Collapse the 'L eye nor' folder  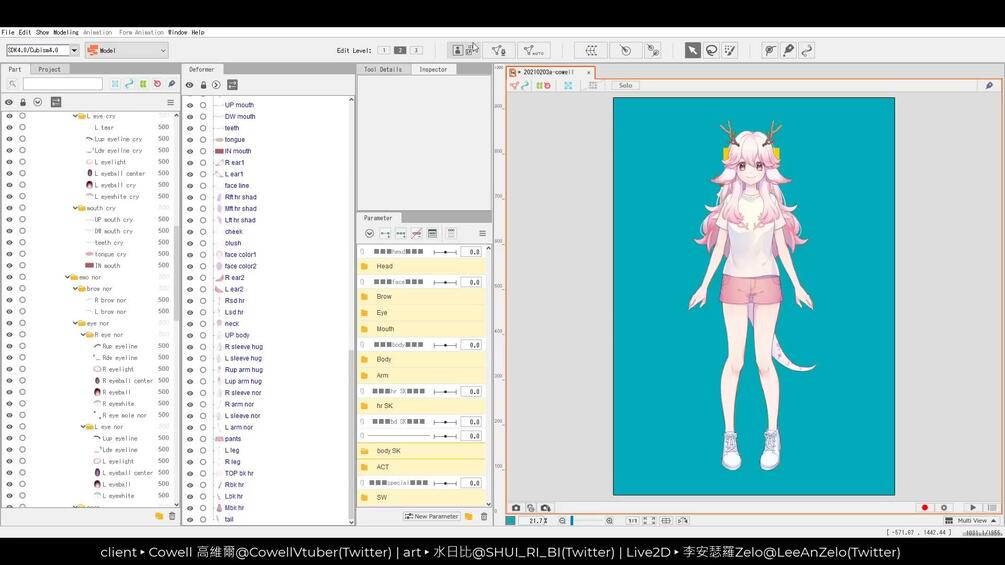coord(83,427)
